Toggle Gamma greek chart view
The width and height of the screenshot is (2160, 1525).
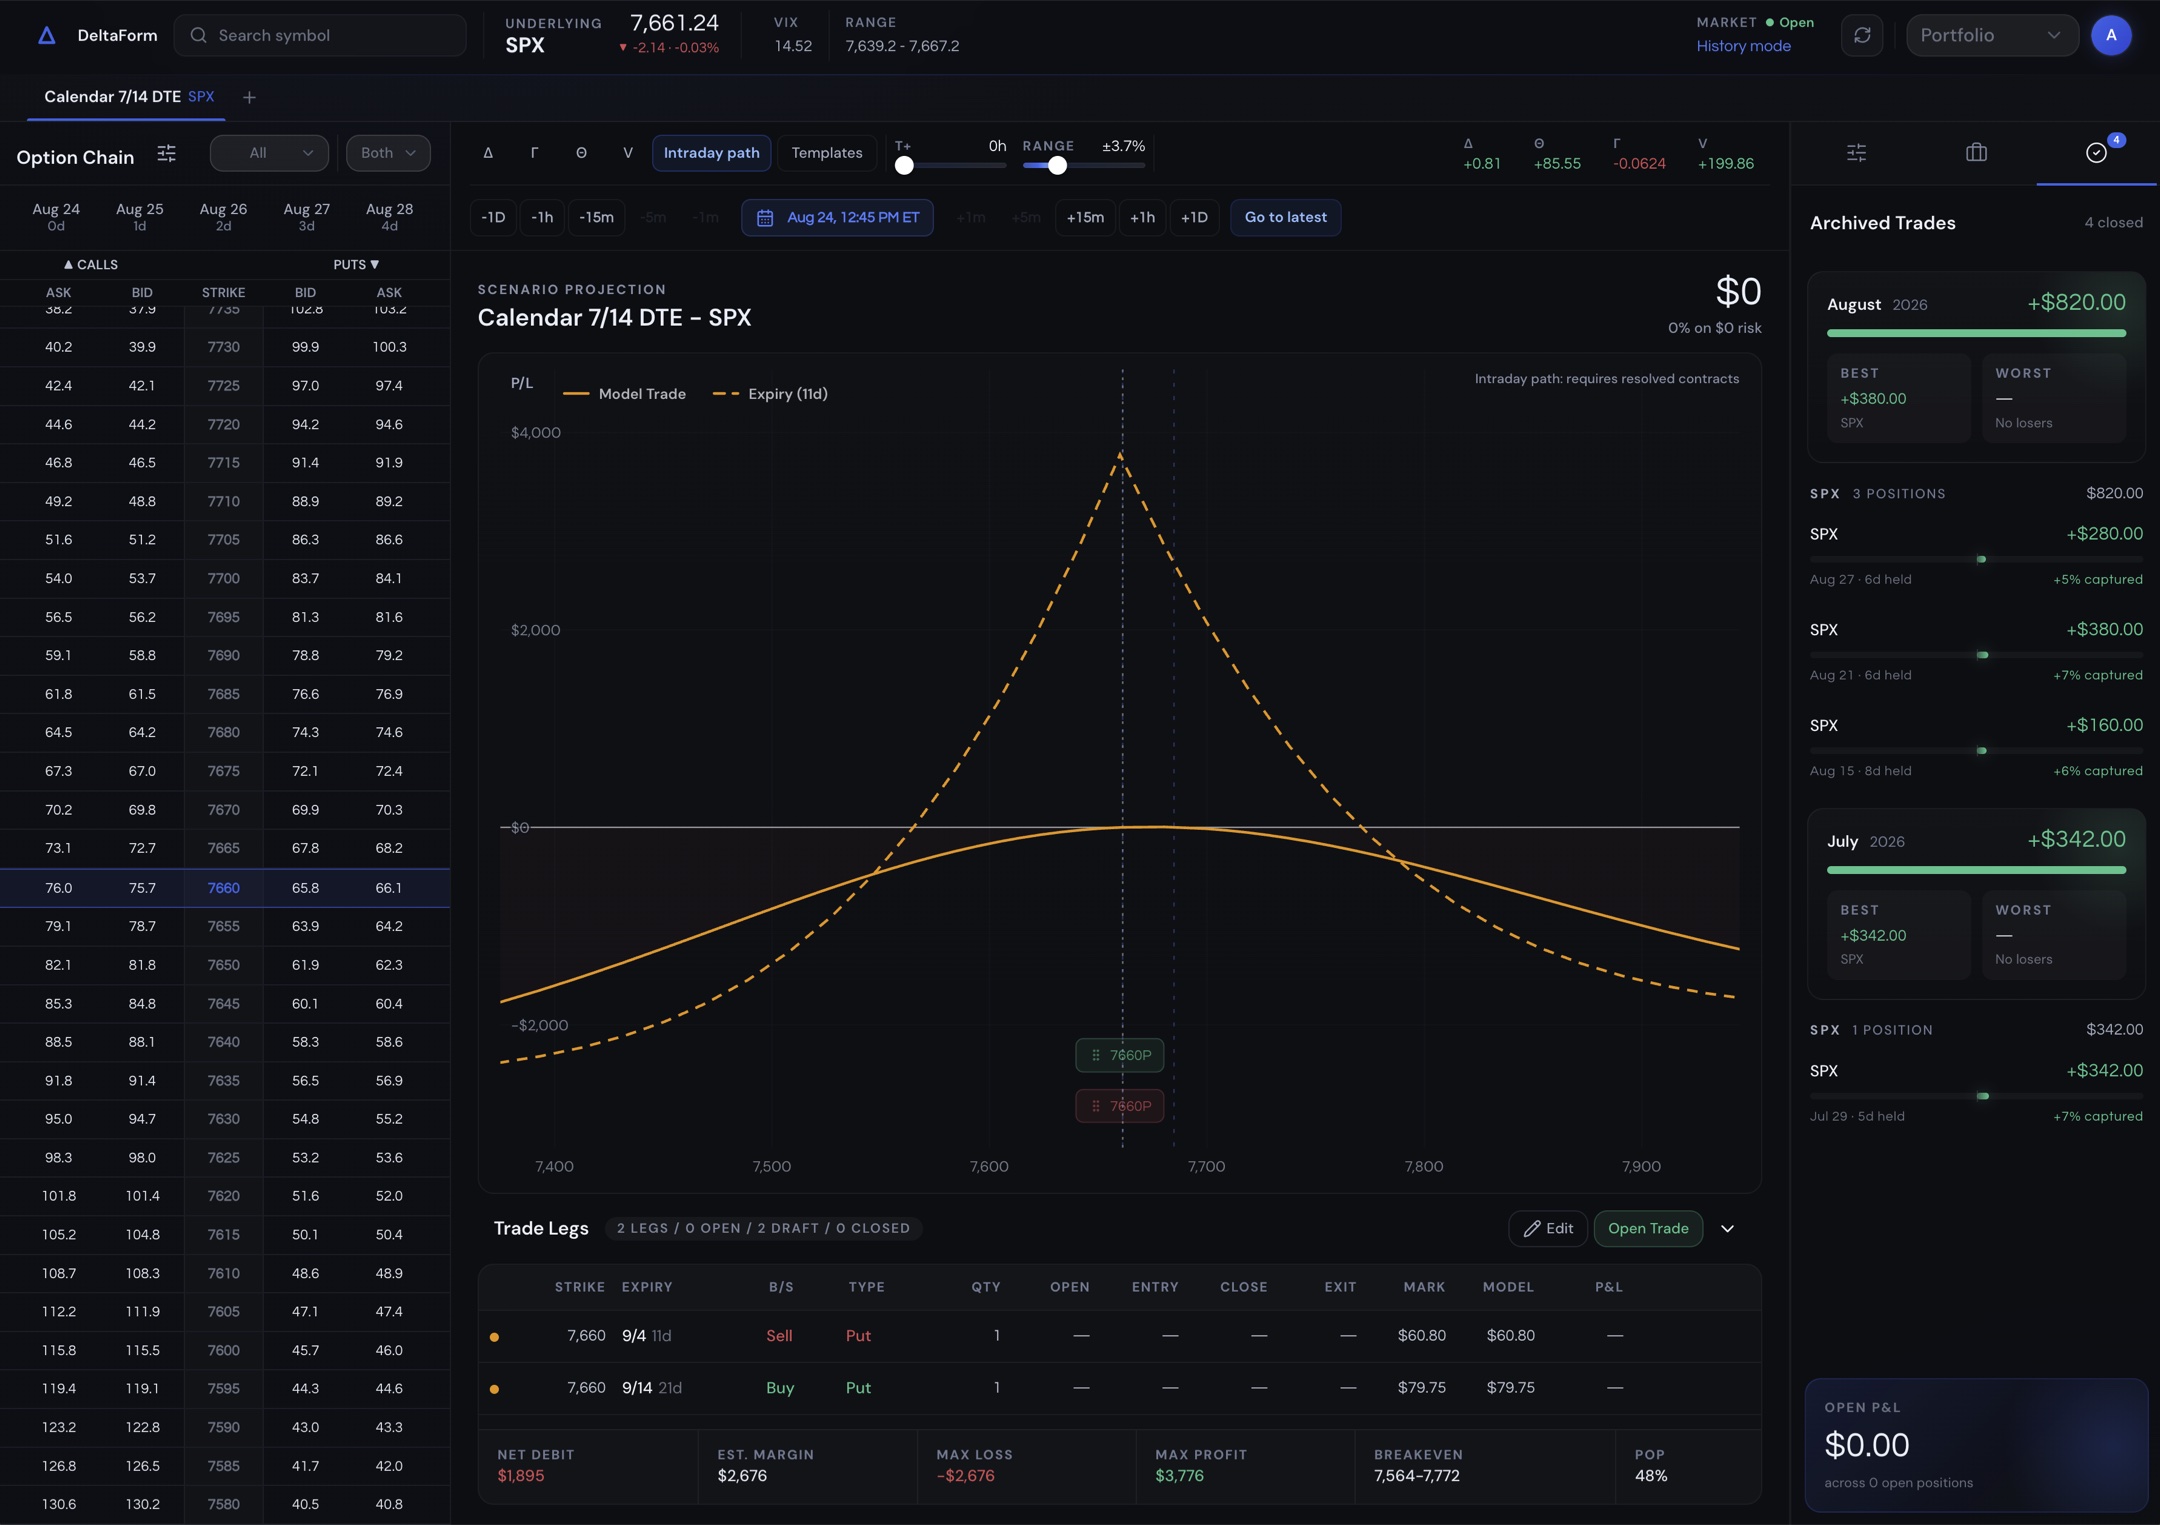coord(534,153)
